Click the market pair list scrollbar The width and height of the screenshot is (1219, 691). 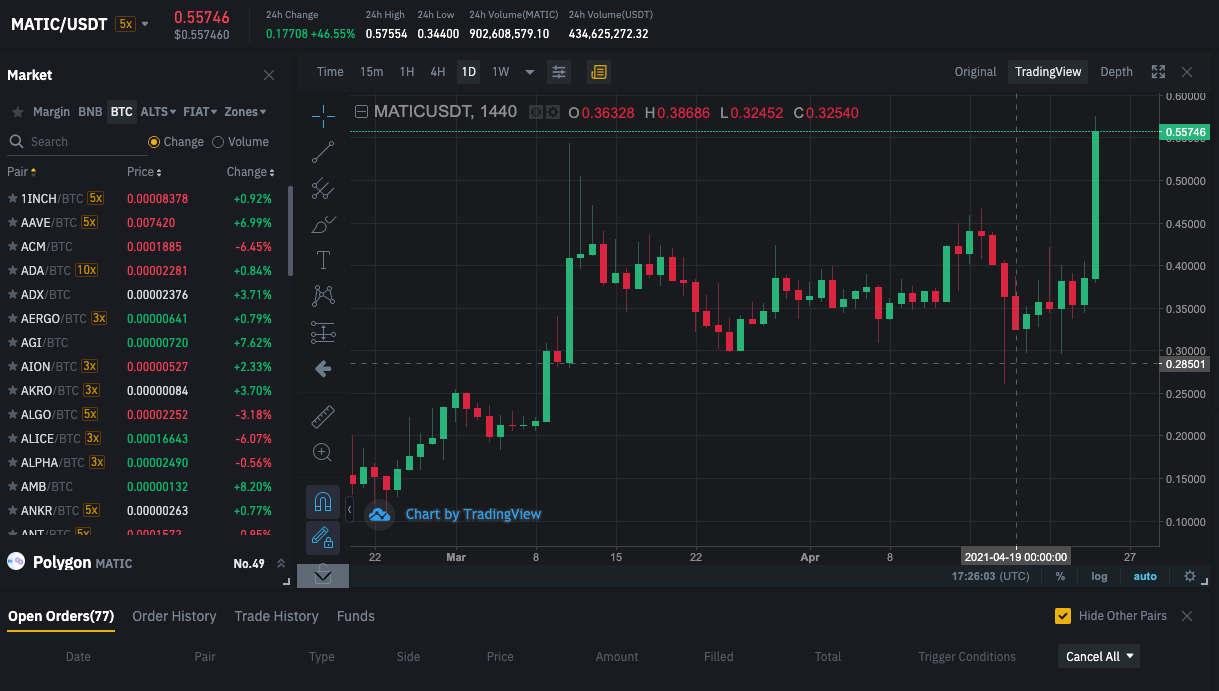point(291,230)
